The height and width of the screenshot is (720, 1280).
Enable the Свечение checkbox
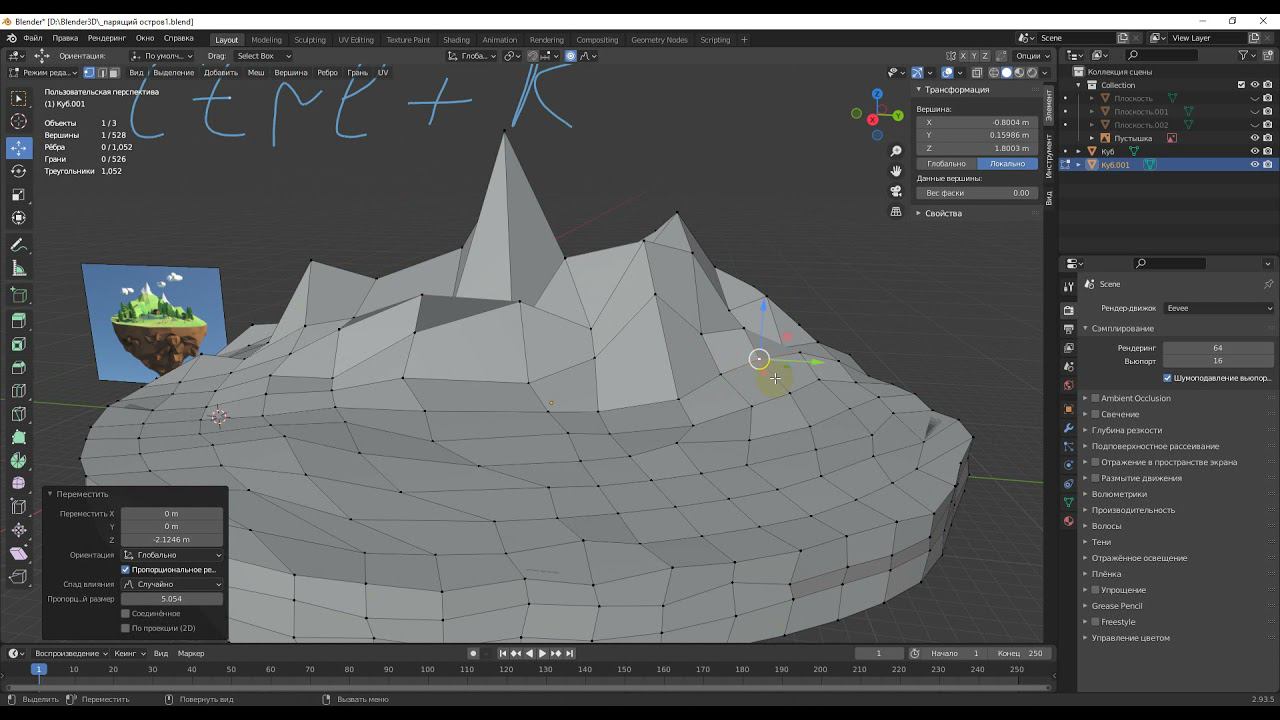(x=1096, y=414)
